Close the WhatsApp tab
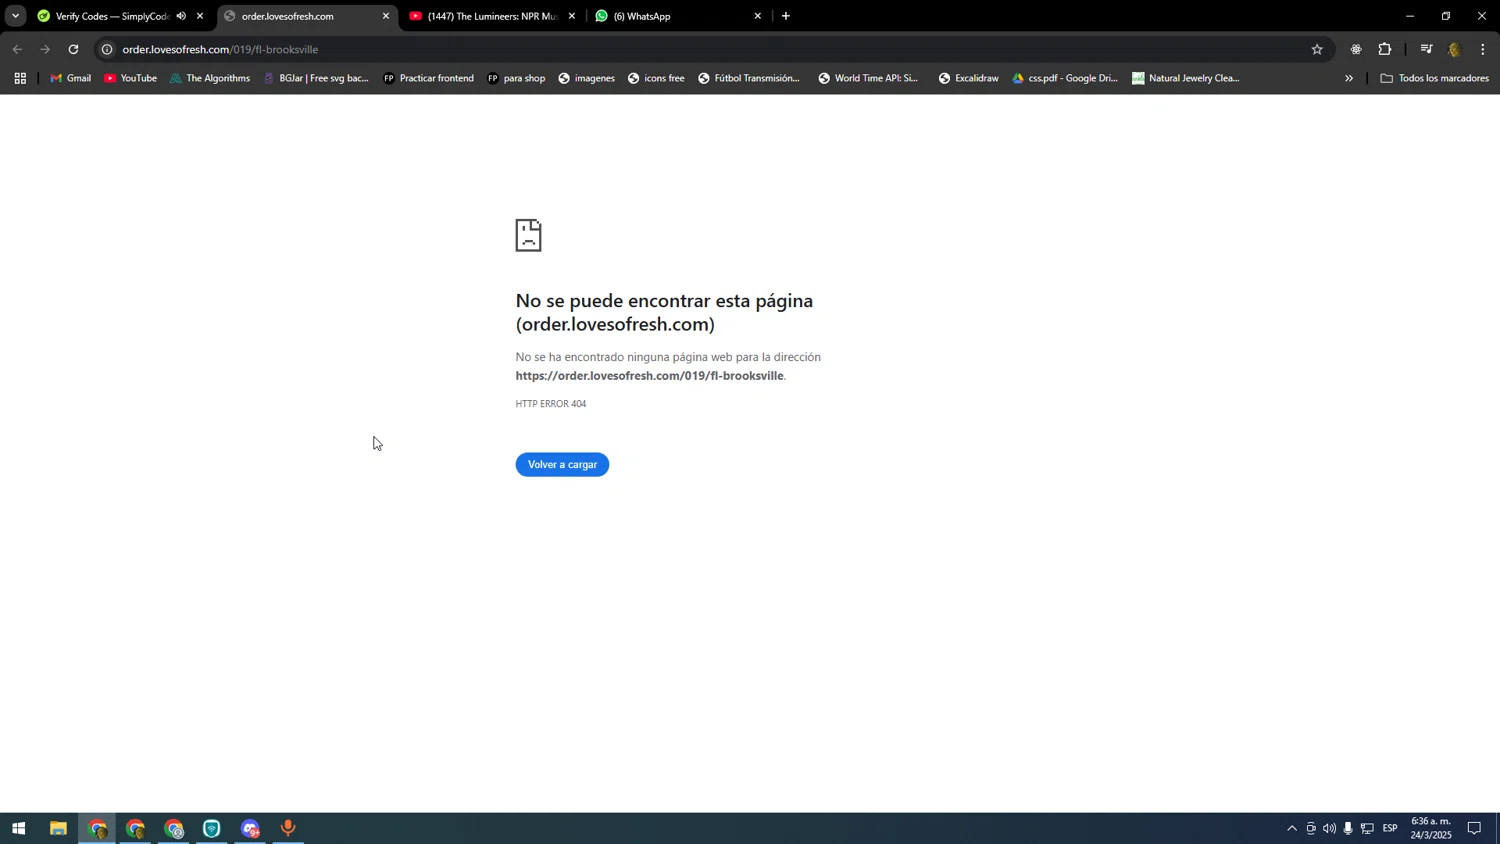 [758, 16]
